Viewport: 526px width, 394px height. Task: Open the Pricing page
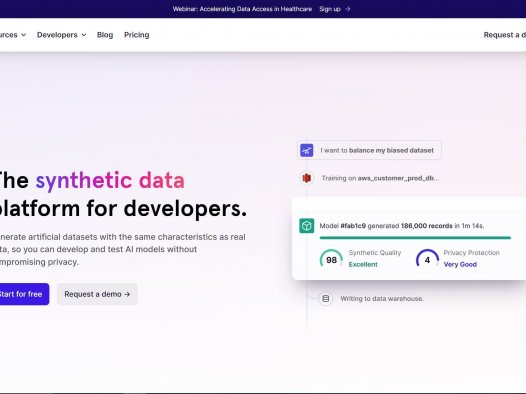pos(137,35)
